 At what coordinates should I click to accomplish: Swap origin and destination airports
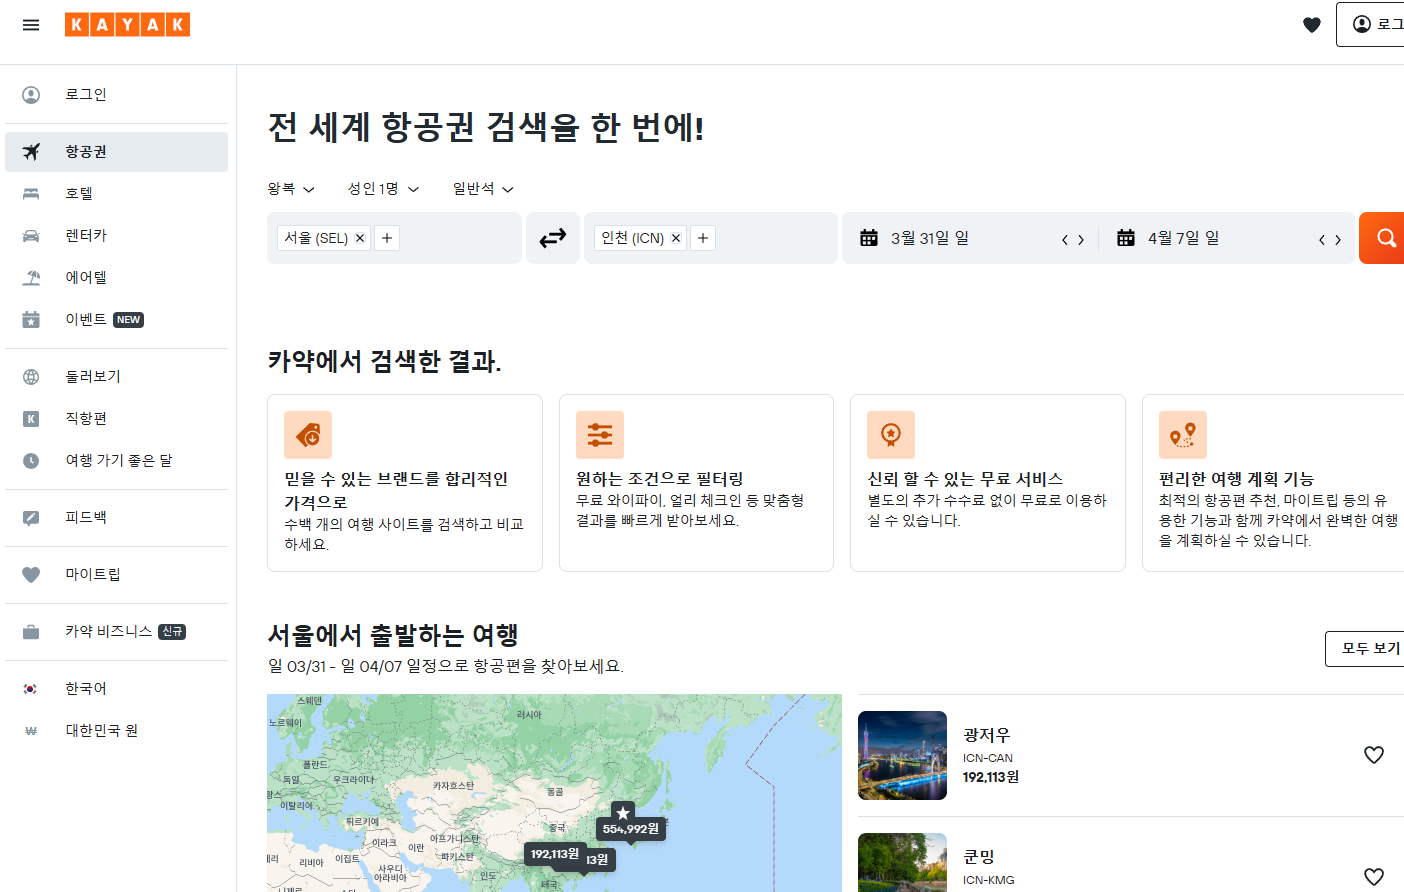[x=553, y=237]
